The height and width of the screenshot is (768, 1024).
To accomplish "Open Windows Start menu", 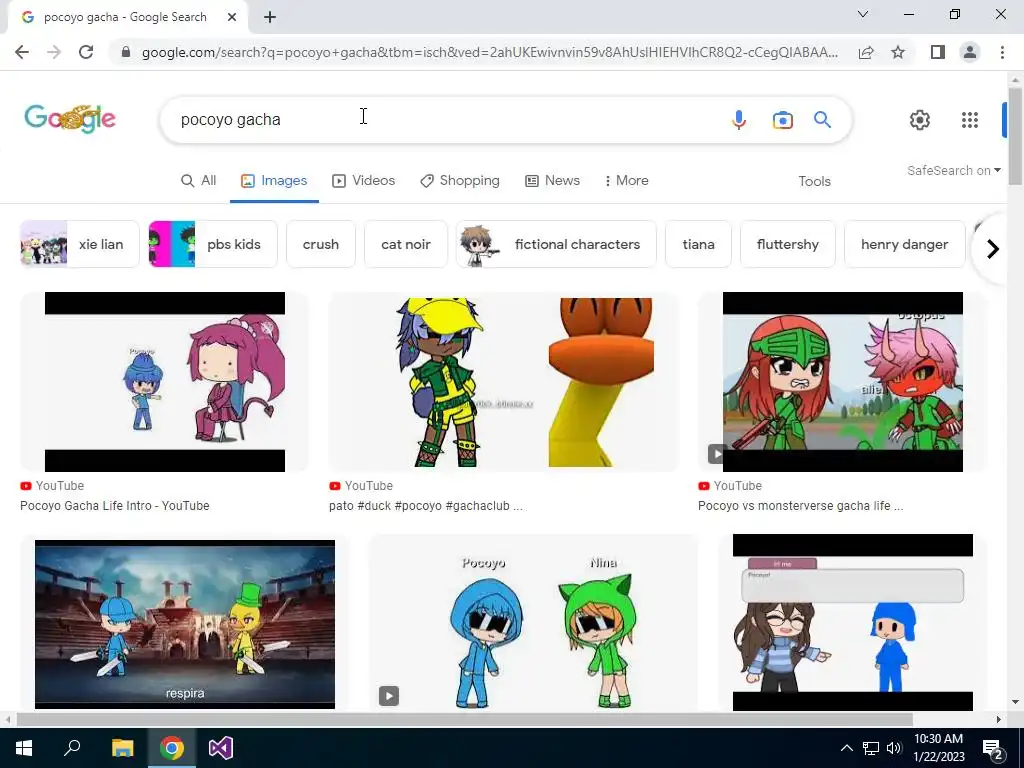I will coord(24,748).
